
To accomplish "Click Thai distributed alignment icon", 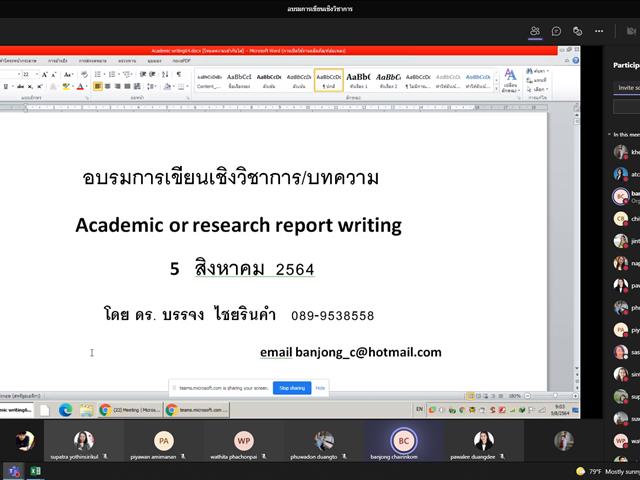I will tap(137, 87).
